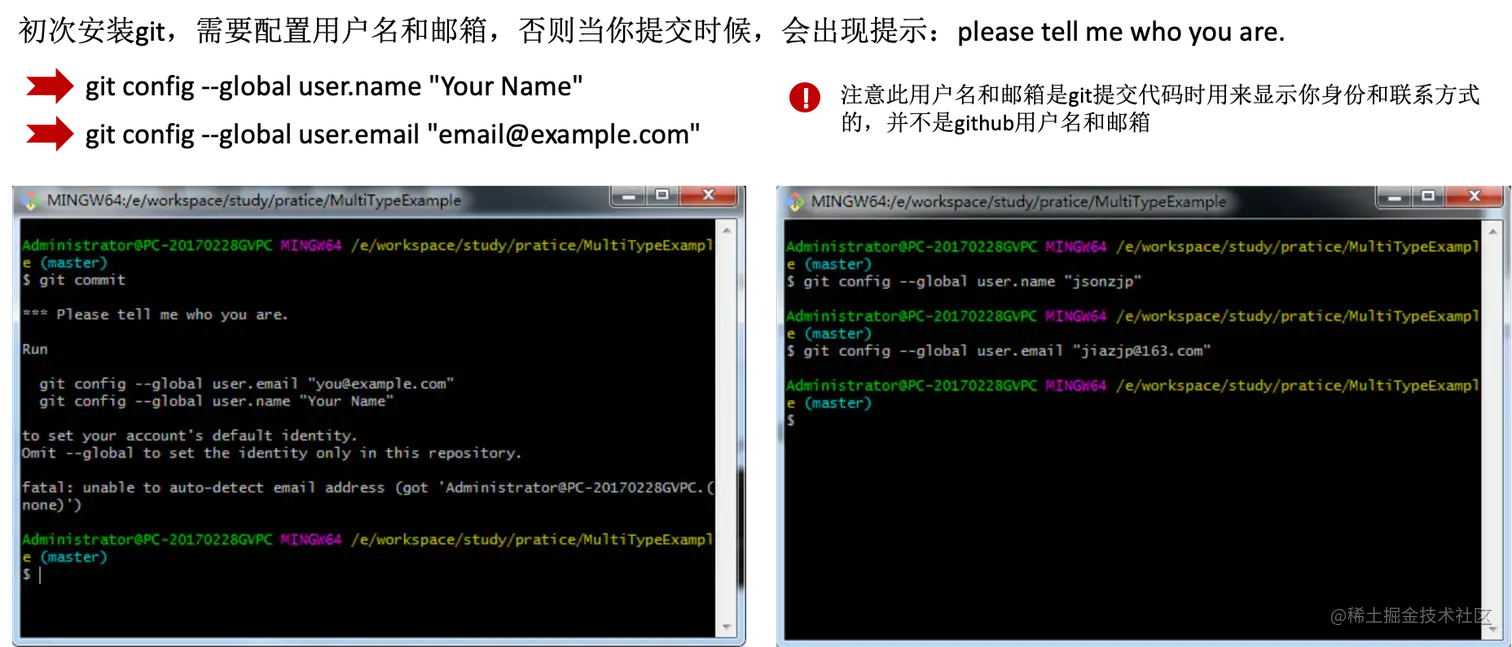This screenshot has width=1512, height=647.
Task: Click the red exclamation warning icon beside the note
Action: [805, 96]
